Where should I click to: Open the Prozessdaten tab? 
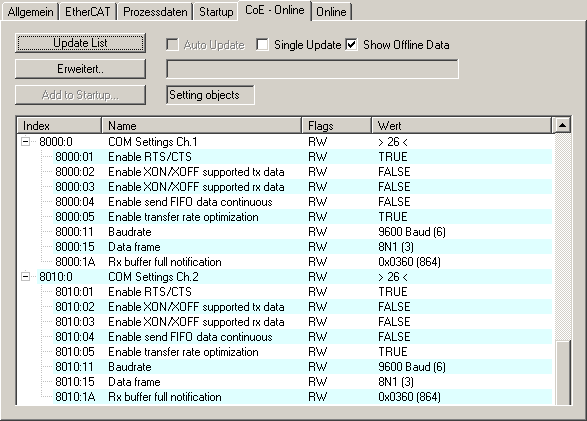click(x=155, y=12)
